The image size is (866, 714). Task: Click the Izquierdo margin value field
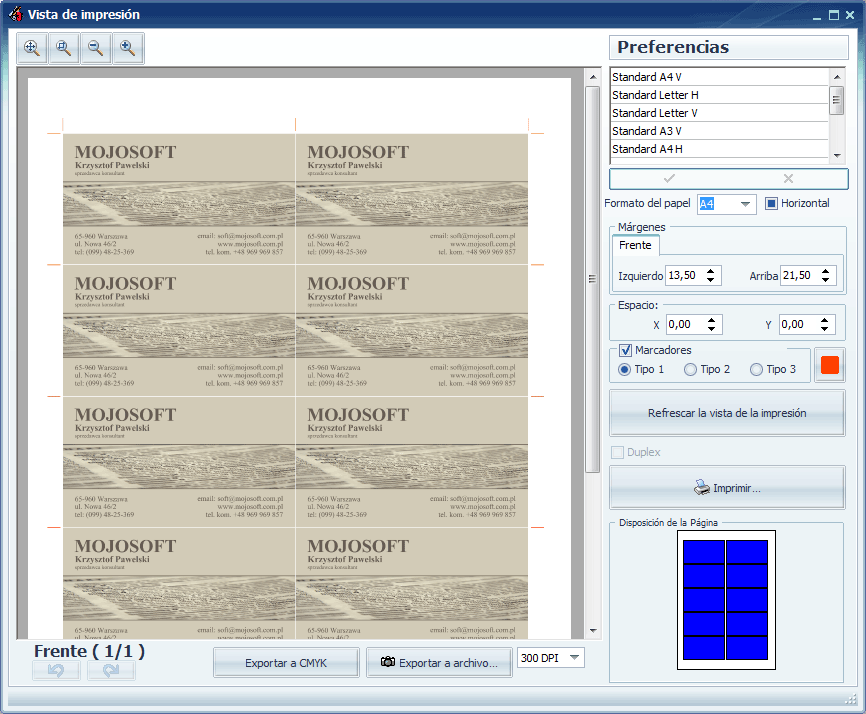[x=685, y=276]
